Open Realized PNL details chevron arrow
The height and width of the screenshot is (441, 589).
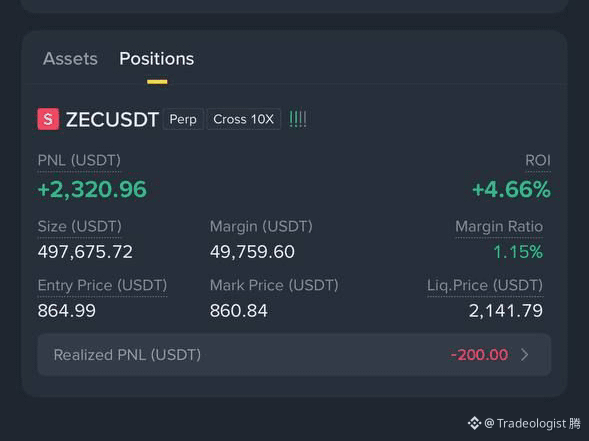pyautogui.click(x=525, y=355)
